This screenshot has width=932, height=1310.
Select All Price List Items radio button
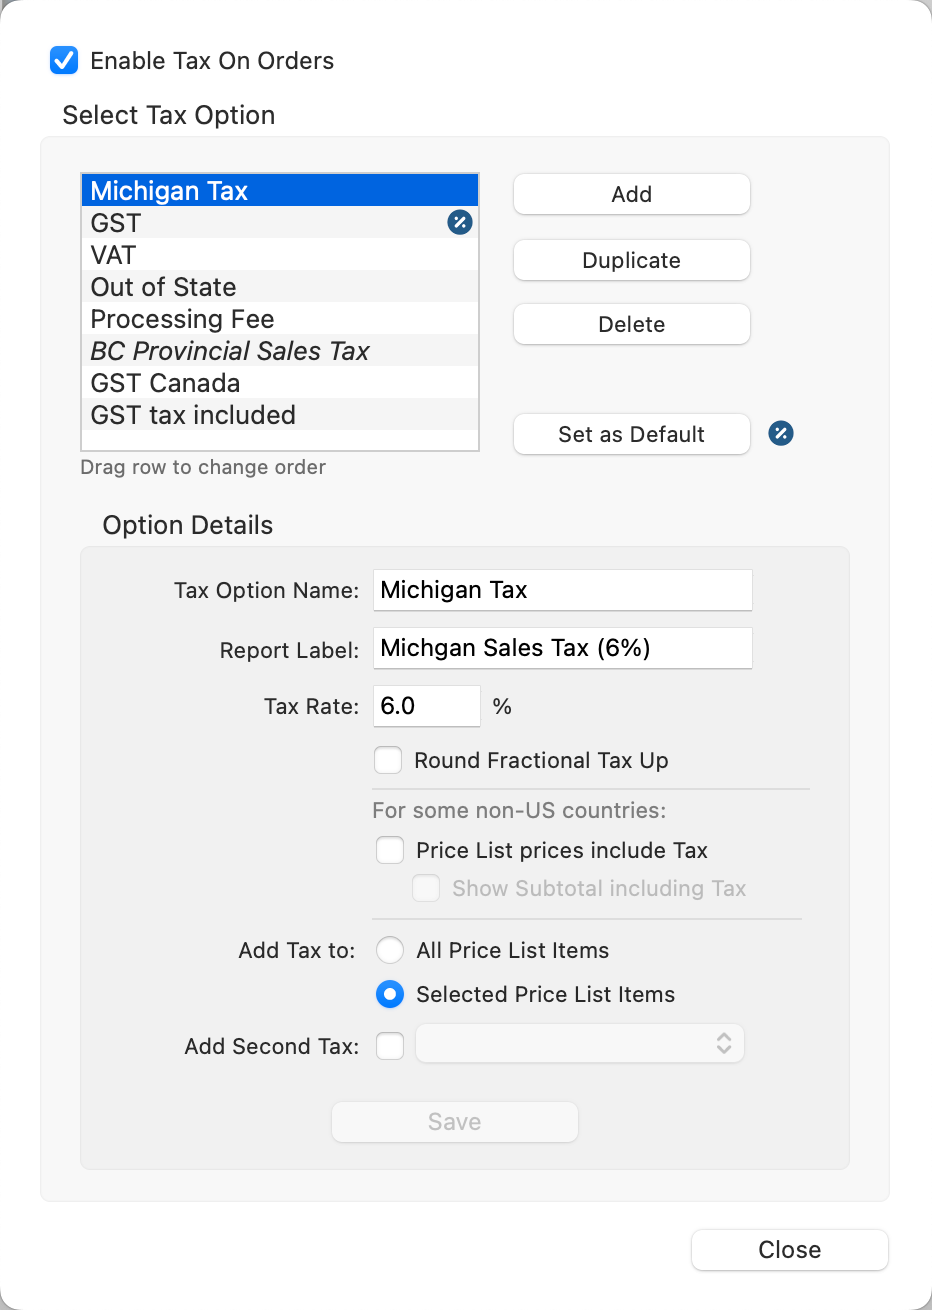click(x=390, y=950)
